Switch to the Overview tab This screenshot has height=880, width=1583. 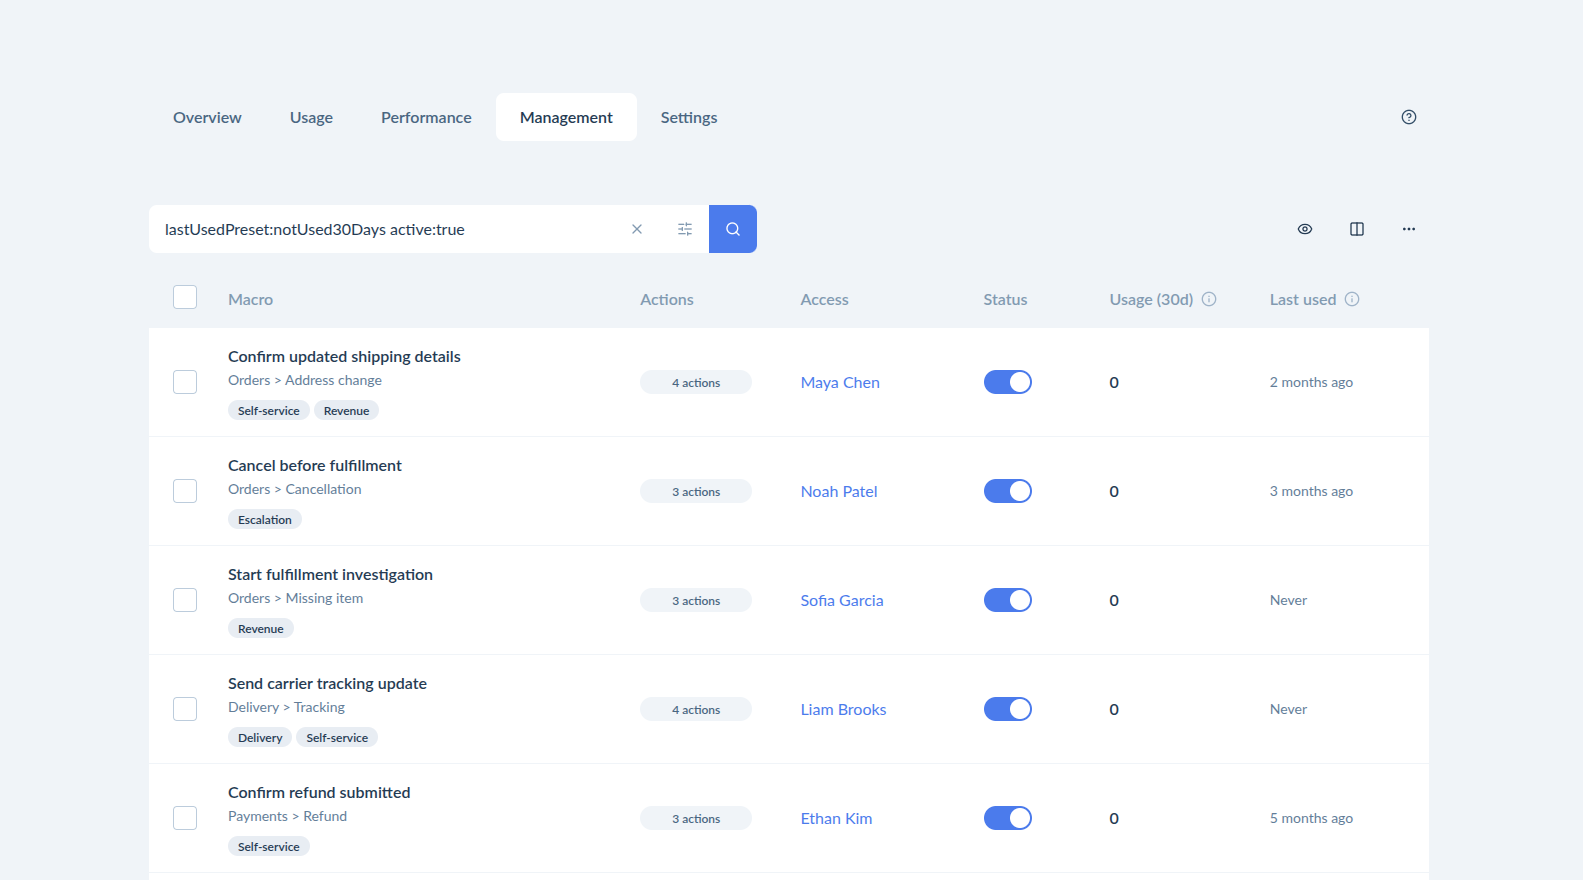[x=207, y=117]
